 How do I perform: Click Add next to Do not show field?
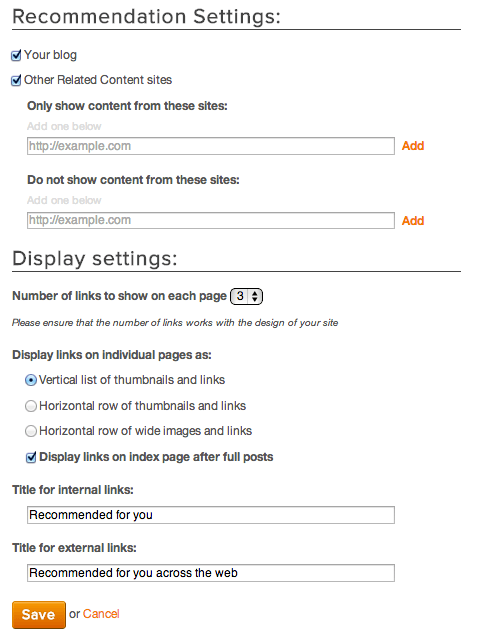click(412, 221)
